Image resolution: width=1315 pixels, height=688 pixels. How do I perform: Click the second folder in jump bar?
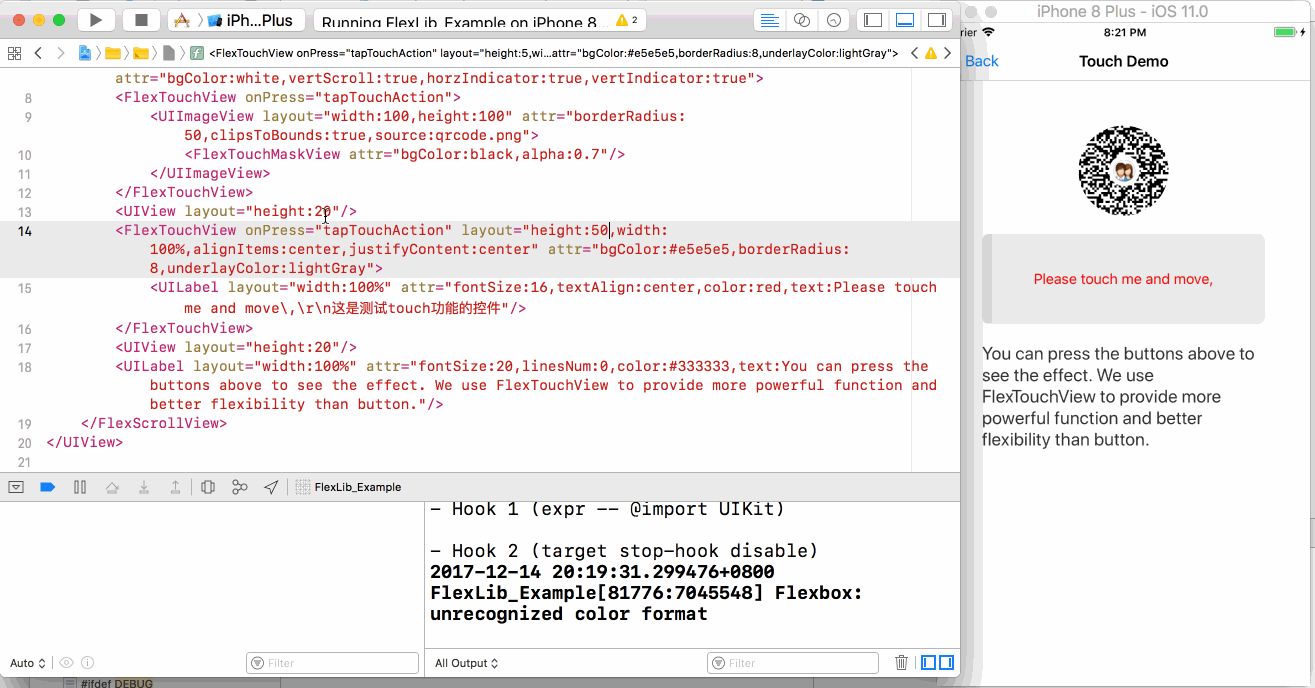coord(140,53)
